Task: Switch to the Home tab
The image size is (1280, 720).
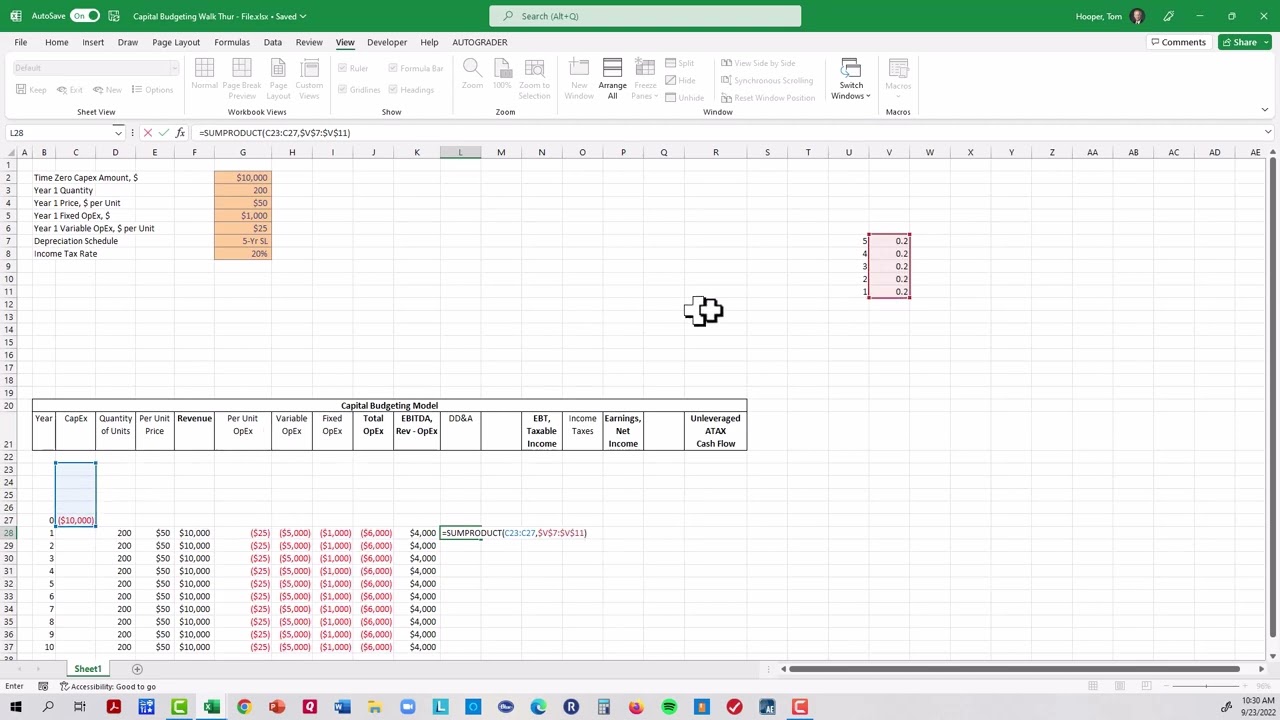Action: (x=56, y=42)
